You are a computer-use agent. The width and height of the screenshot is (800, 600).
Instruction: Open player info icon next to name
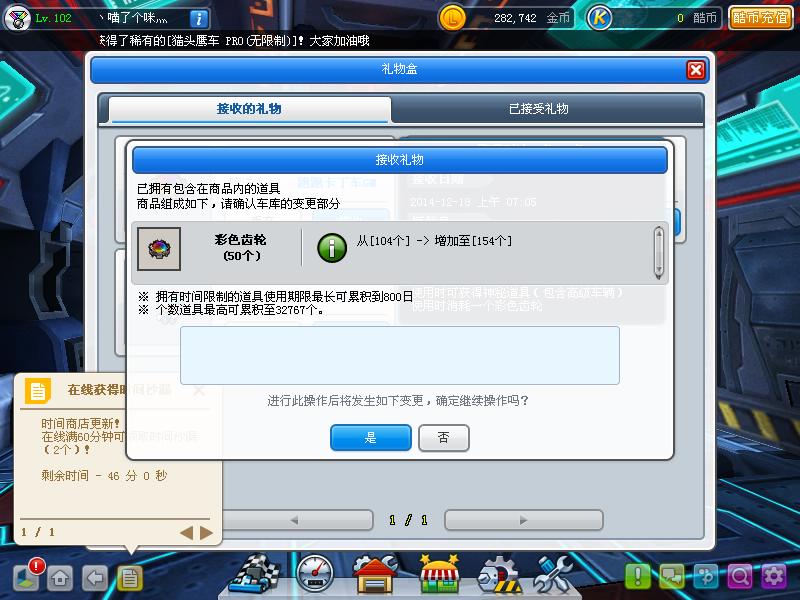198,19
